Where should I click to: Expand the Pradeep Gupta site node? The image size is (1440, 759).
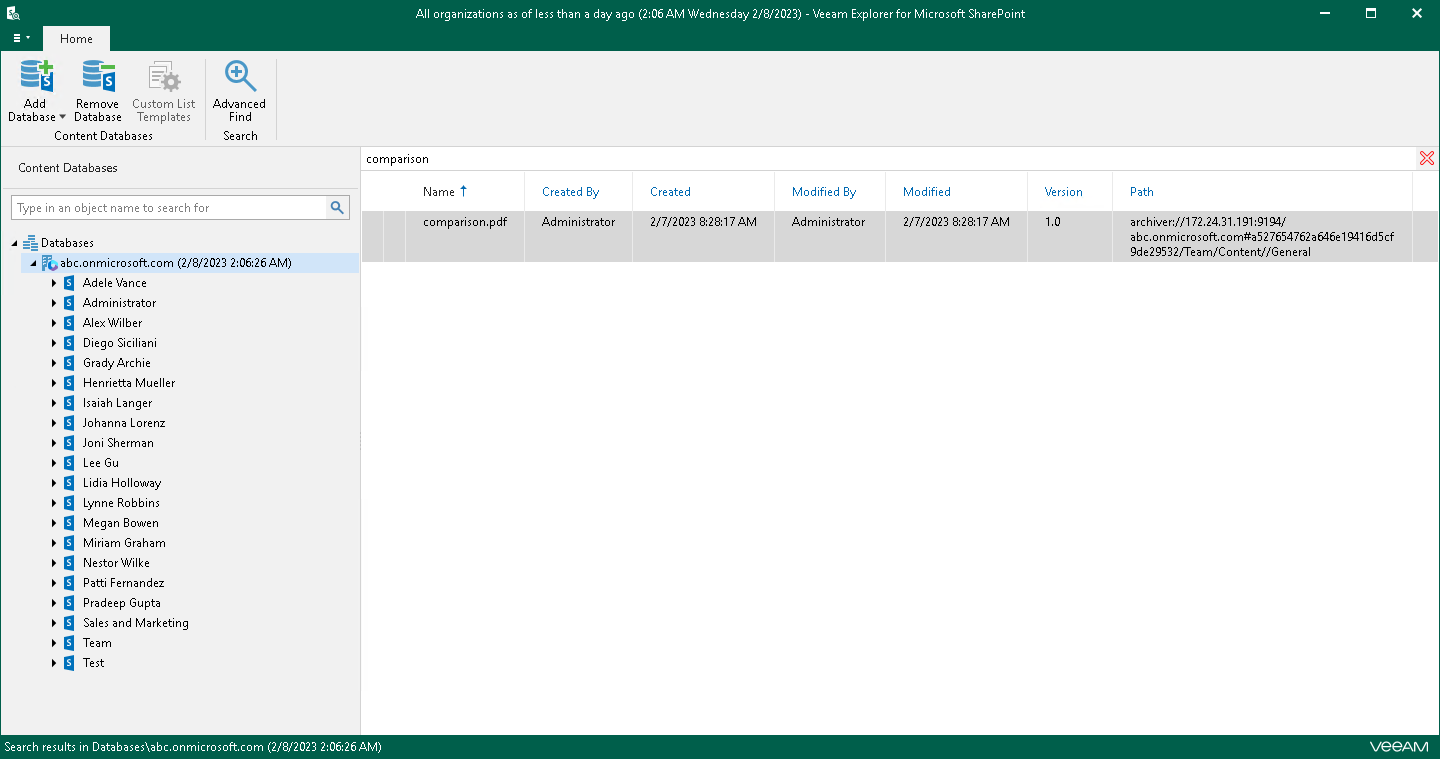click(54, 603)
